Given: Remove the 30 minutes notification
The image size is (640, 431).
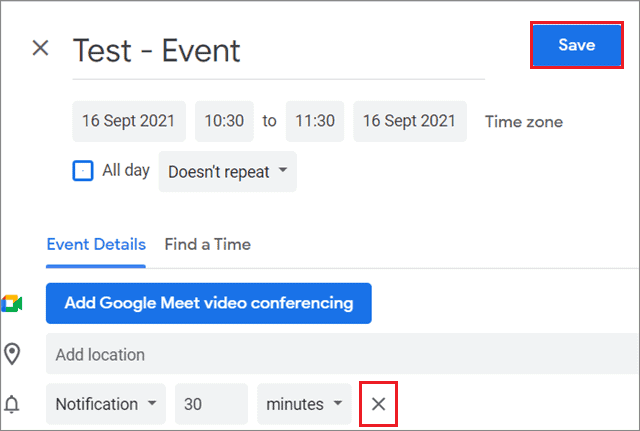Looking at the screenshot, I should click(379, 404).
